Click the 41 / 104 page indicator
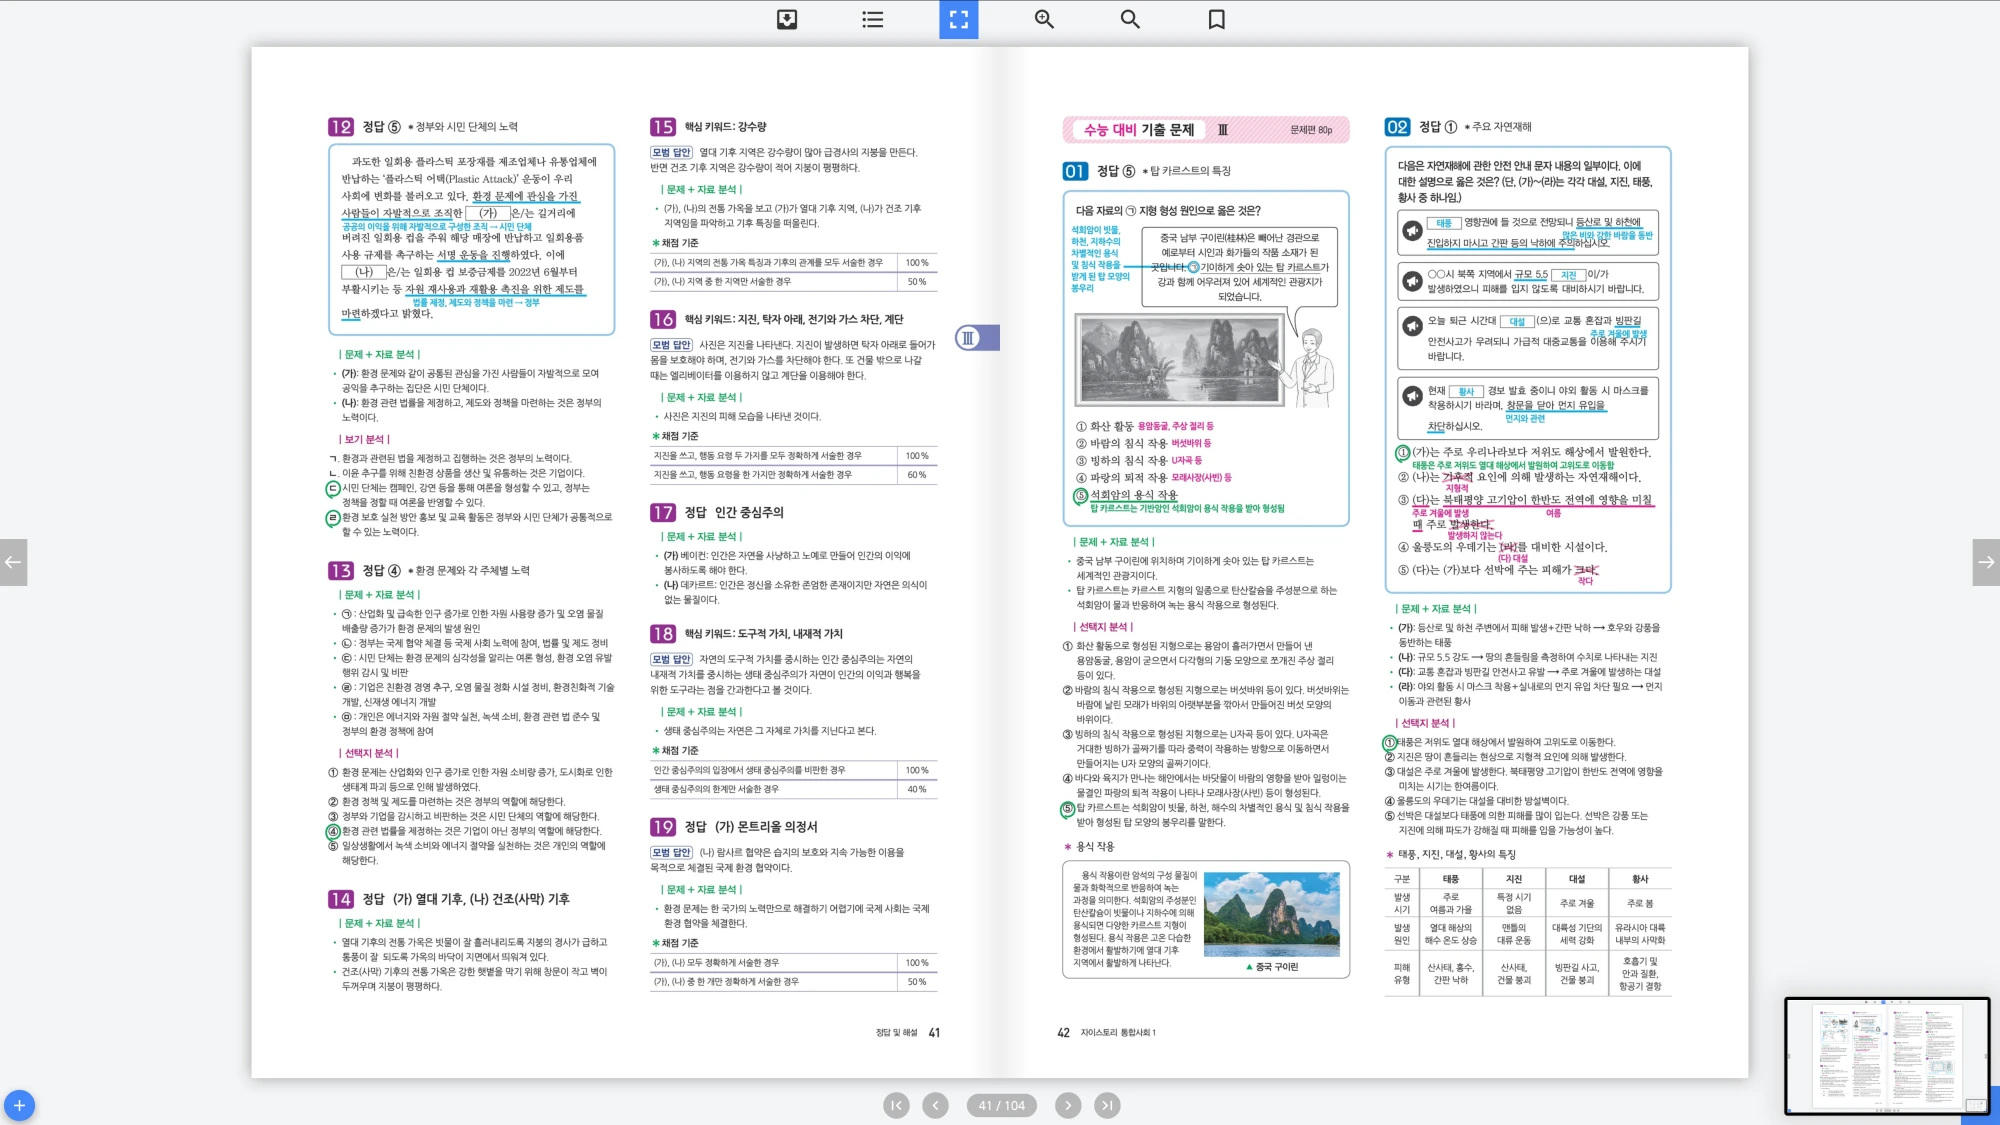Image resolution: width=2000 pixels, height=1125 pixels. click(x=1001, y=1105)
